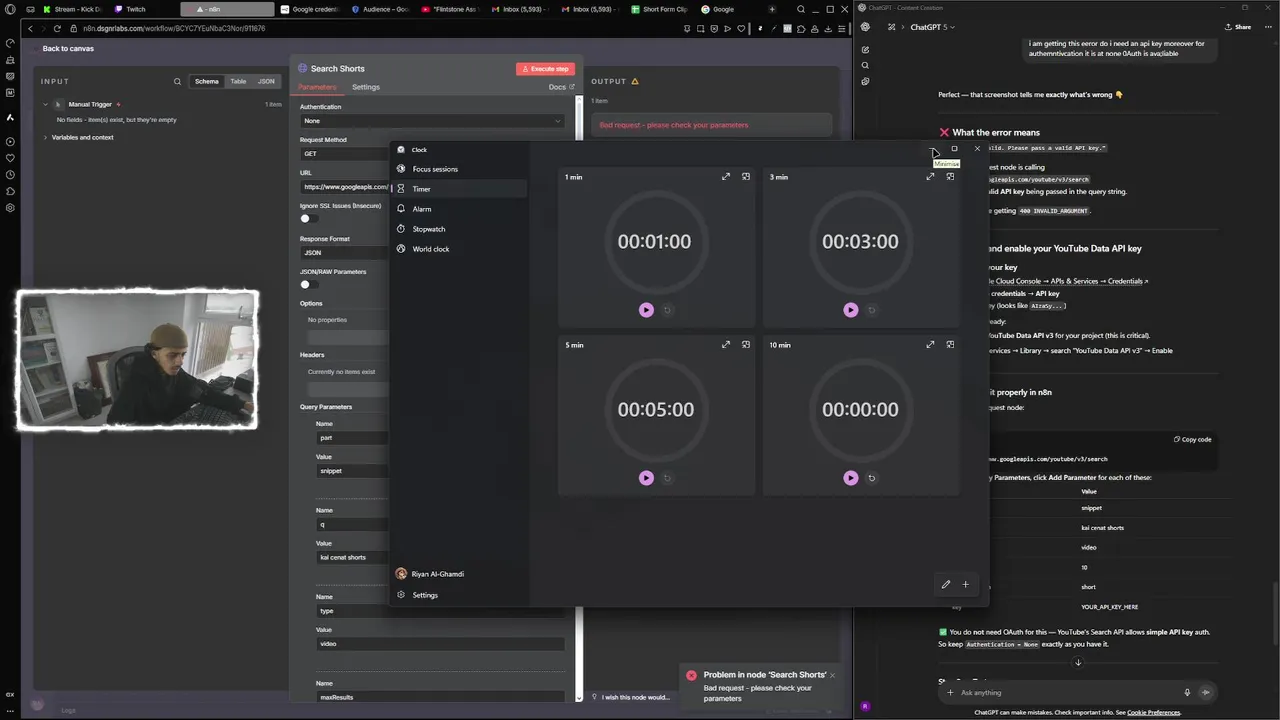Click the URL input field in n8n

[x=345, y=187]
